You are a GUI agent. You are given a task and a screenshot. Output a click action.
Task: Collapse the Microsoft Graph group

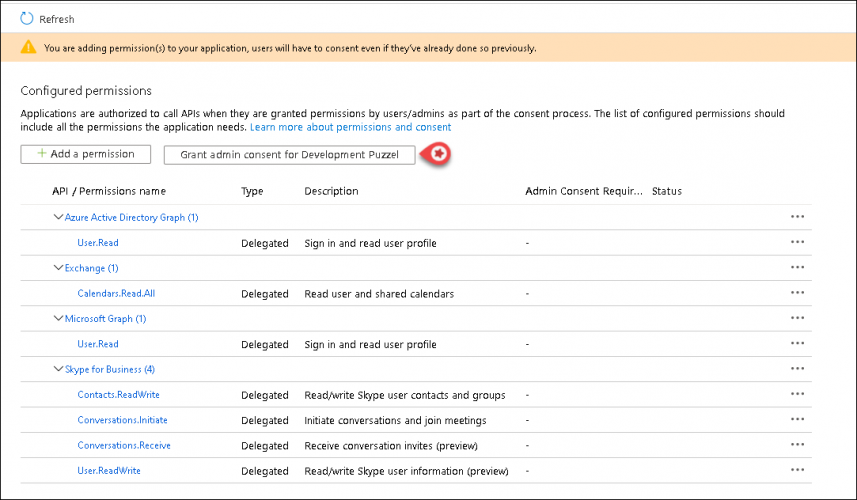[57, 319]
